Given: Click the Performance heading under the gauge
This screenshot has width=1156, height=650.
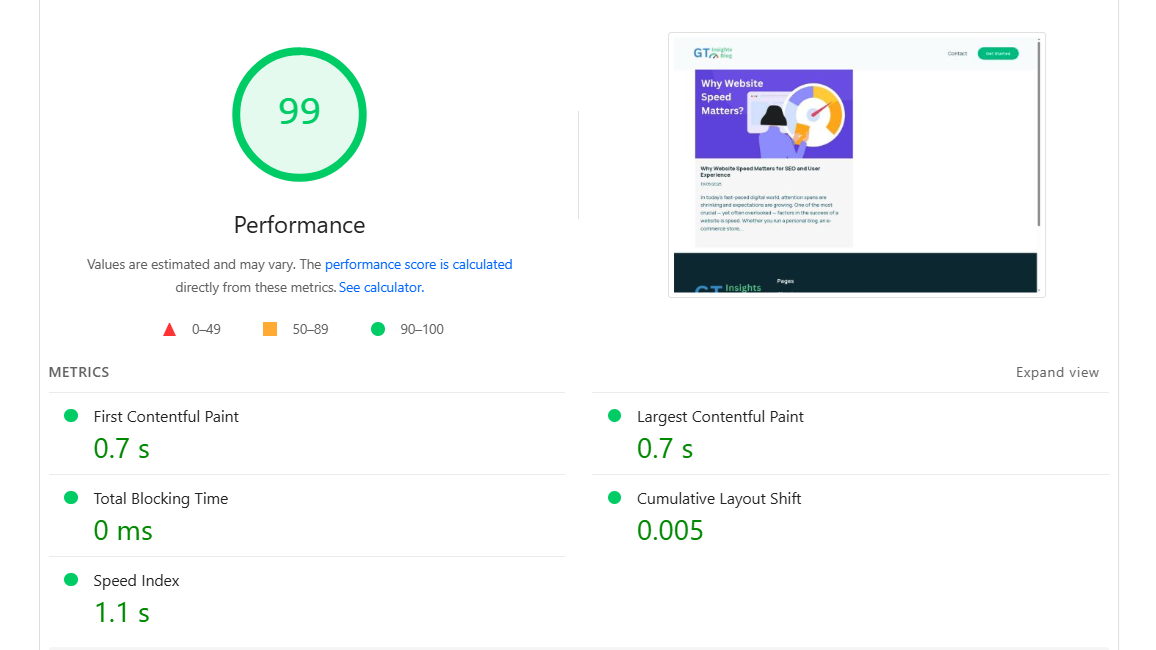Looking at the screenshot, I should pyautogui.click(x=299, y=225).
